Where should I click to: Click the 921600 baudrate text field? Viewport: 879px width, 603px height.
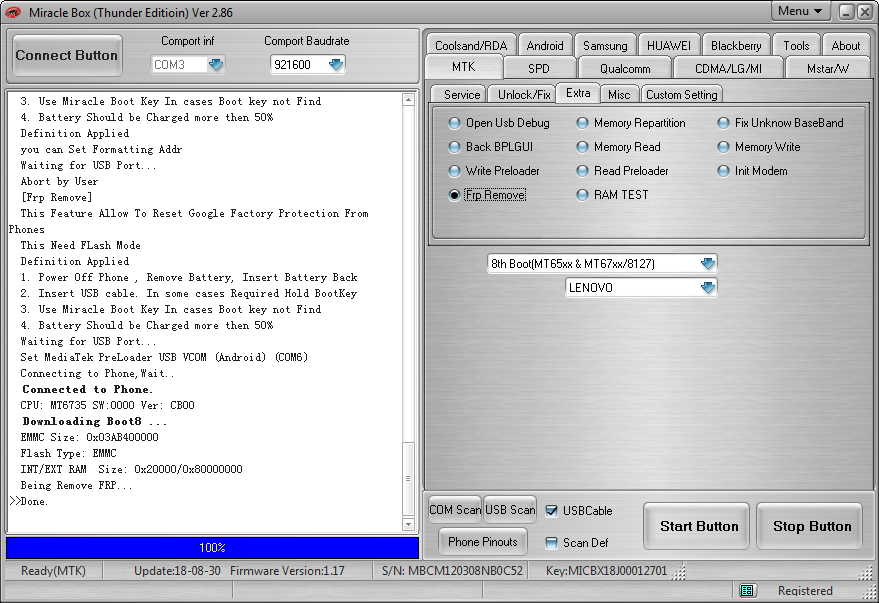click(x=299, y=64)
